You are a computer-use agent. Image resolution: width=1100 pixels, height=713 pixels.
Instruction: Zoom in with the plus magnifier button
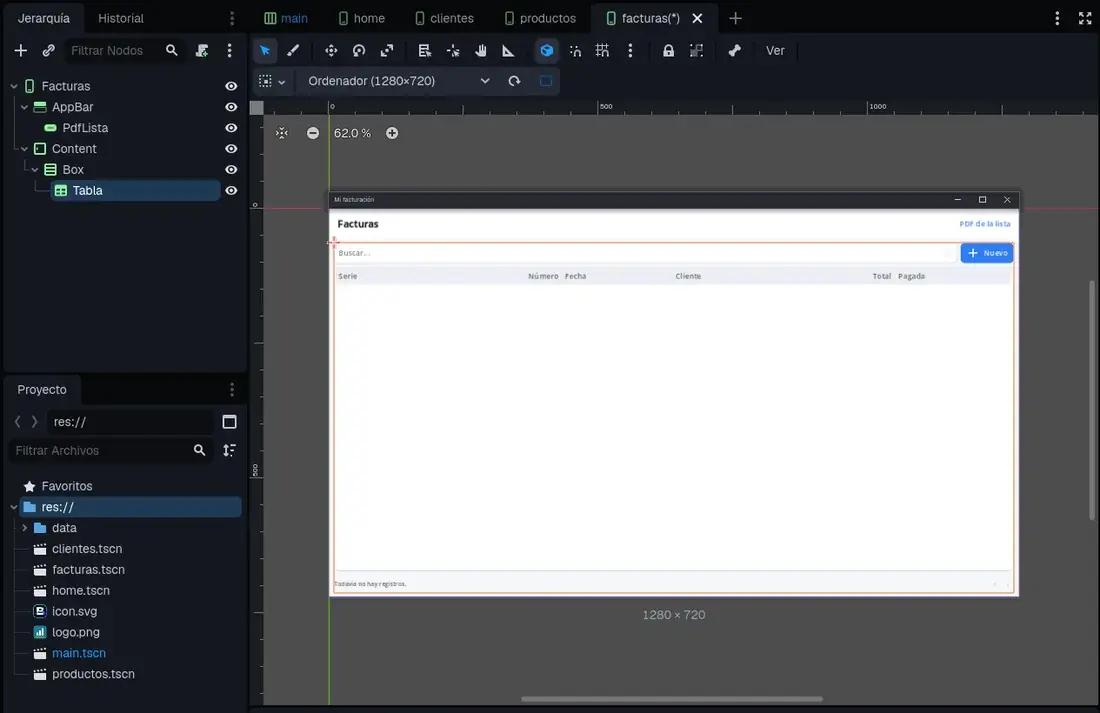392,133
